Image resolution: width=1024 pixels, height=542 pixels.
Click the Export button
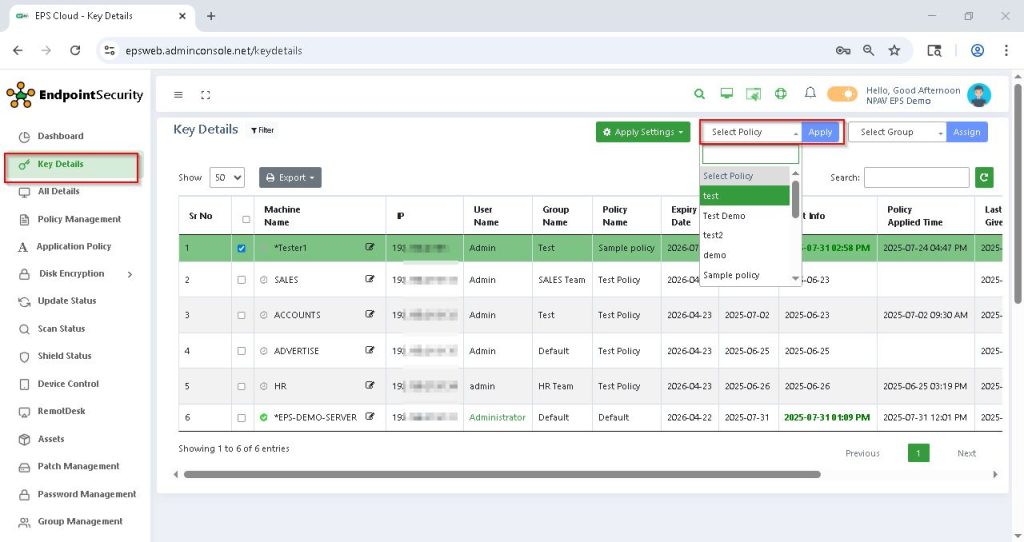[290, 178]
